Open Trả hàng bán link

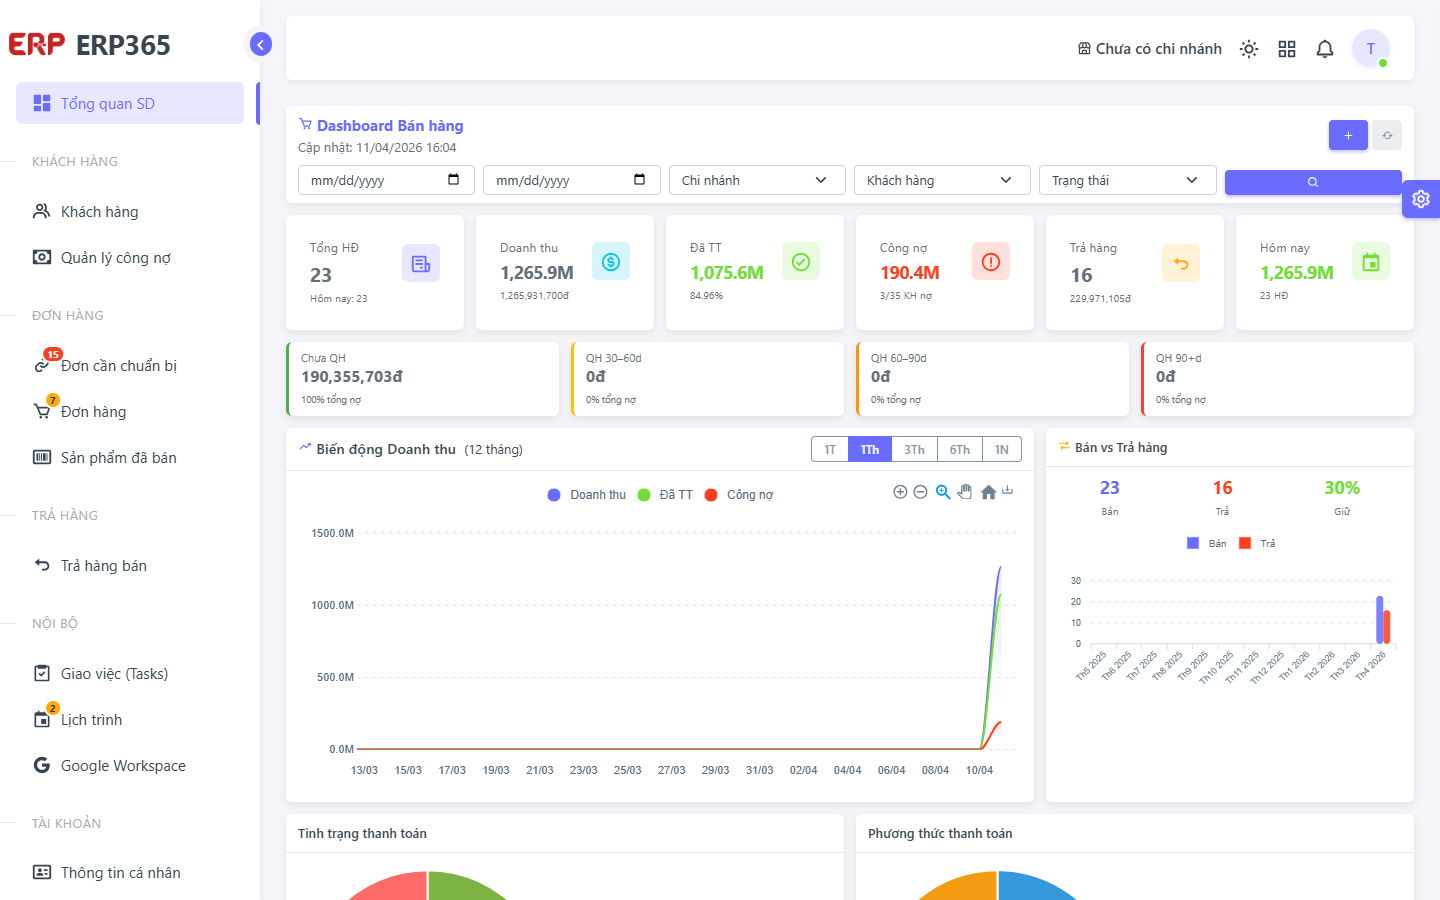[x=130, y=565]
